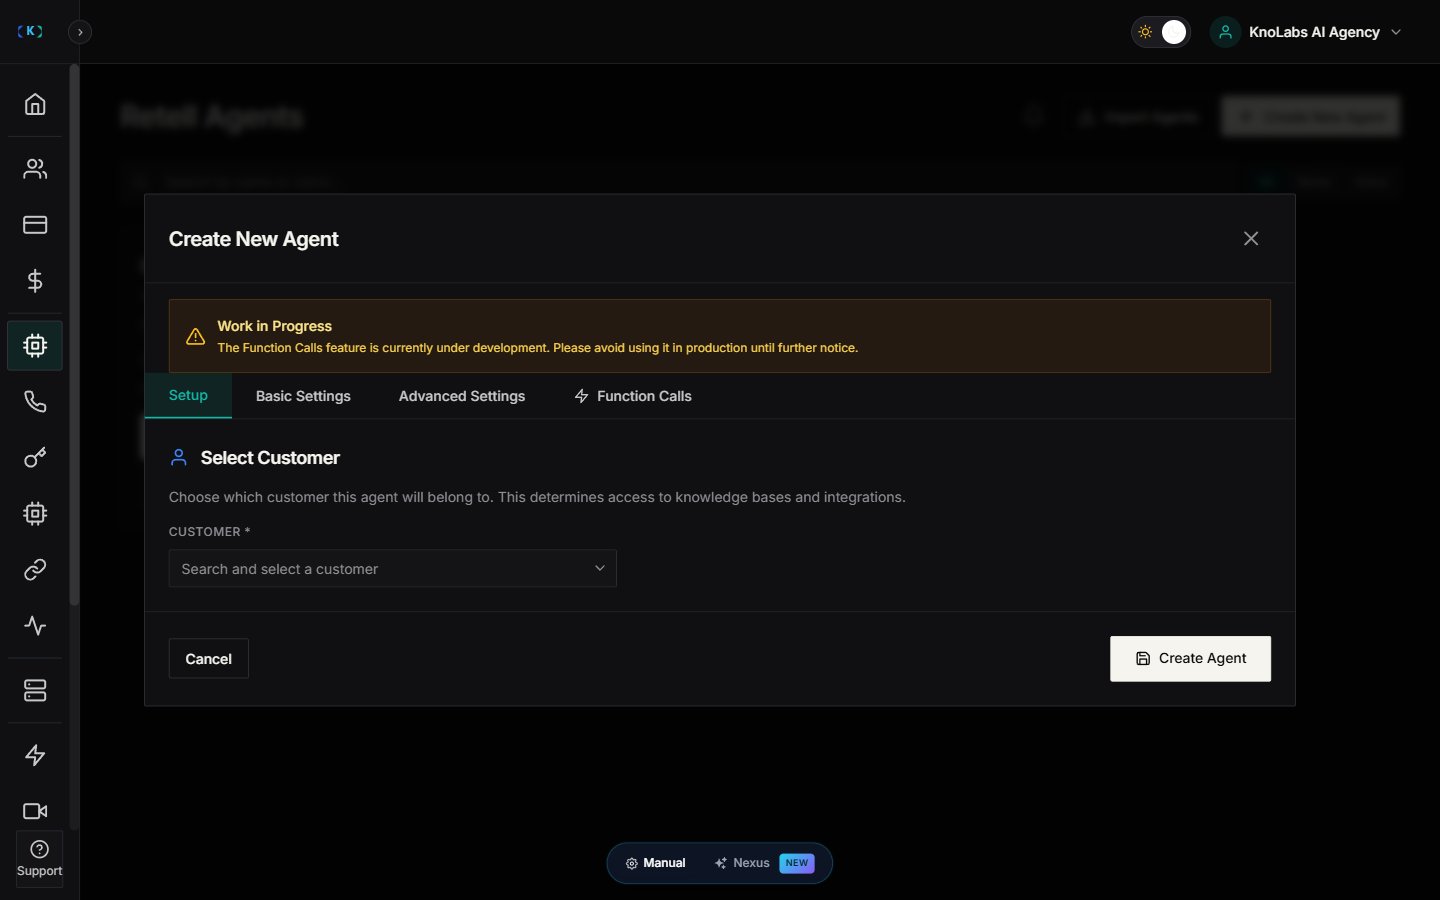Open the phone icon in sidebar
The width and height of the screenshot is (1440, 900).
click(x=35, y=402)
